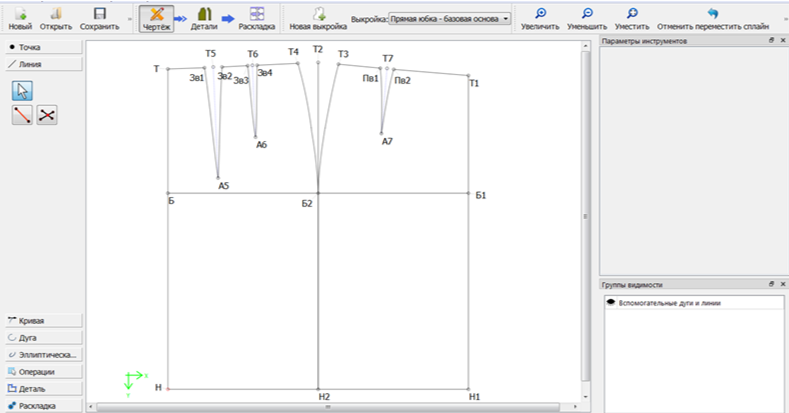
Task: Switch to Чертёж drawing mode
Action: [156, 19]
